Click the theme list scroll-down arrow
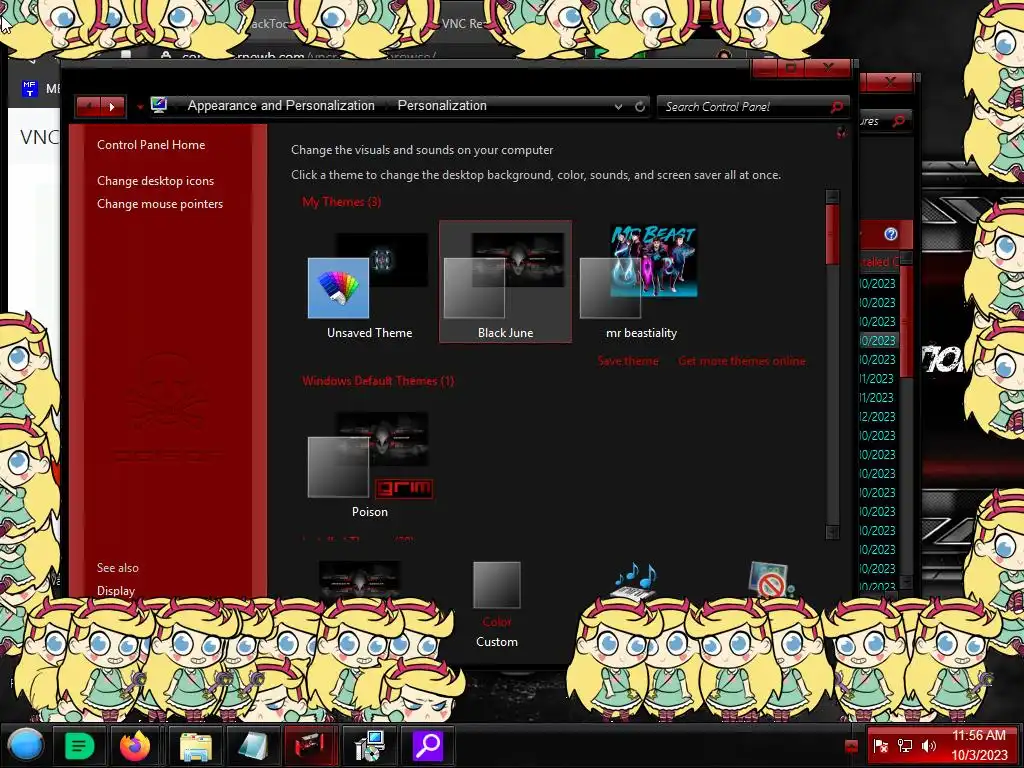The image size is (1024, 768). click(832, 532)
